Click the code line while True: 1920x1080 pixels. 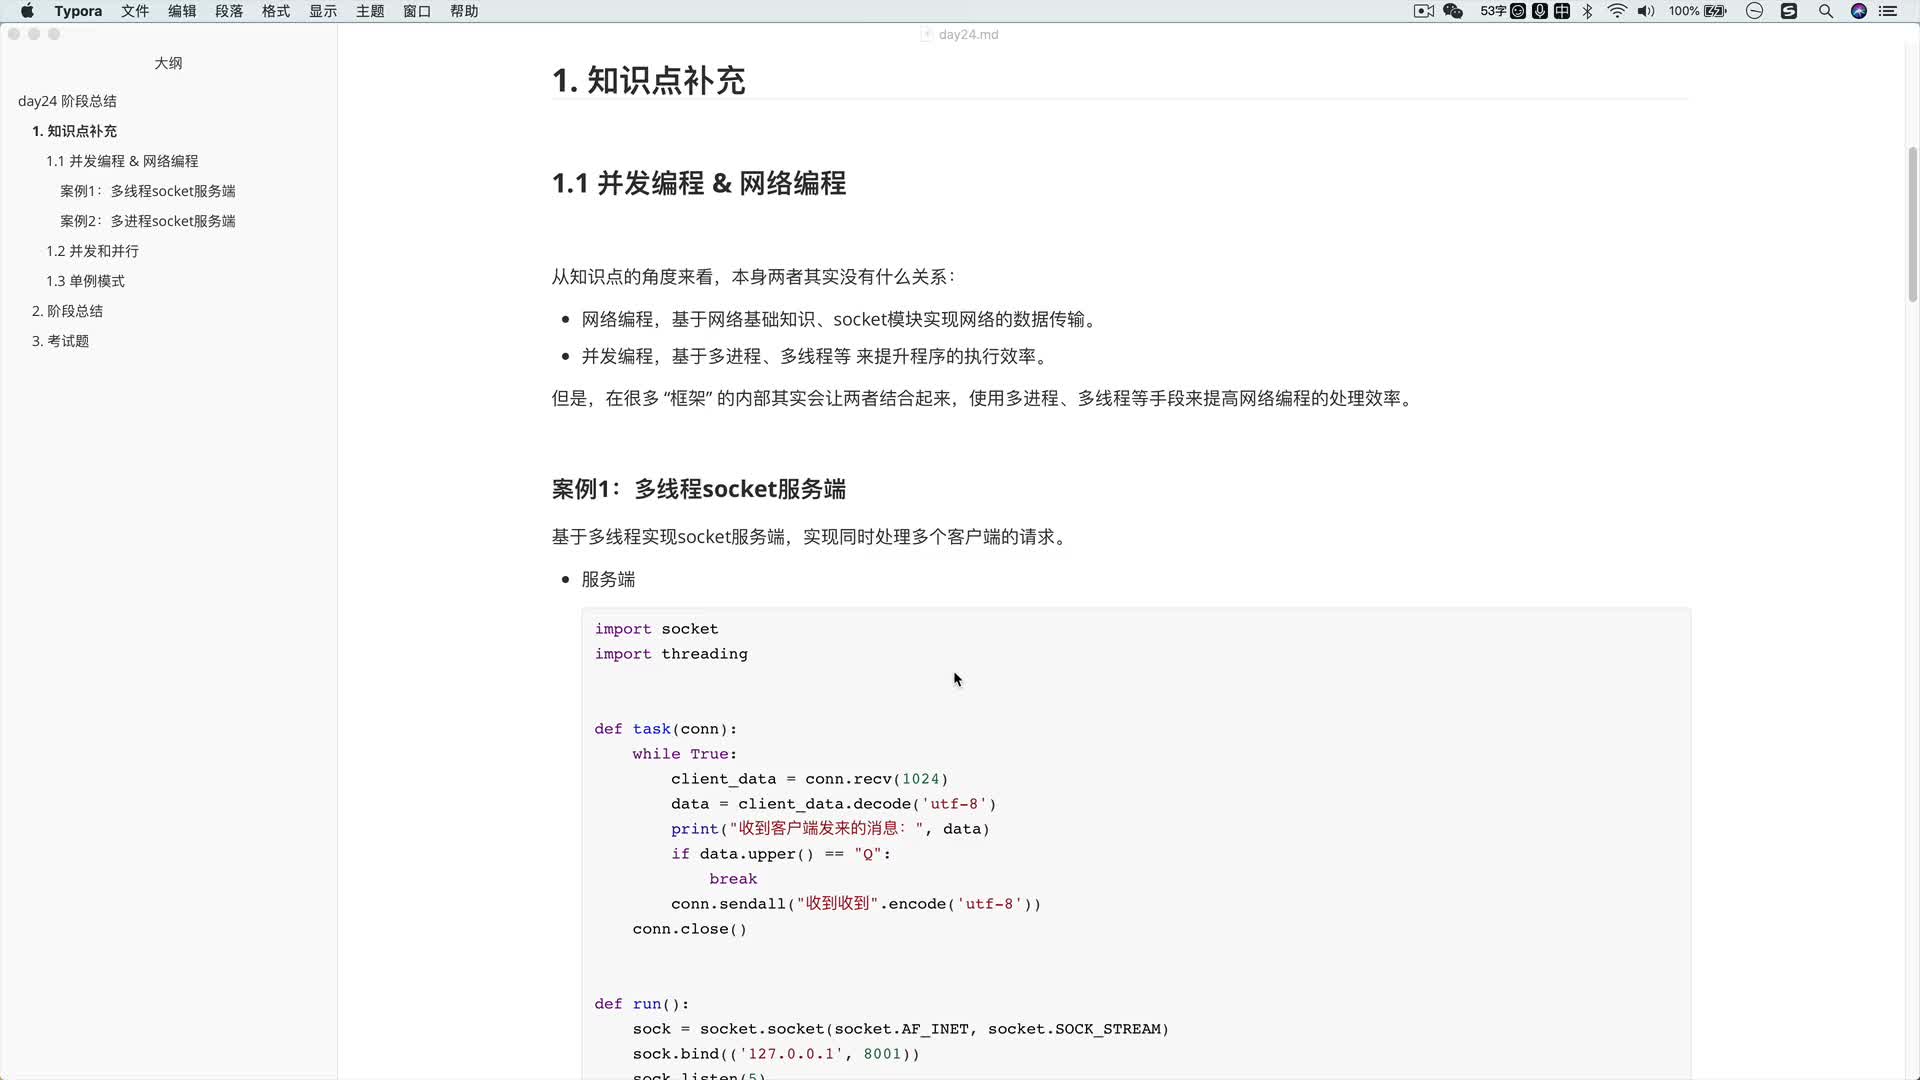pyautogui.click(x=684, y=754)
